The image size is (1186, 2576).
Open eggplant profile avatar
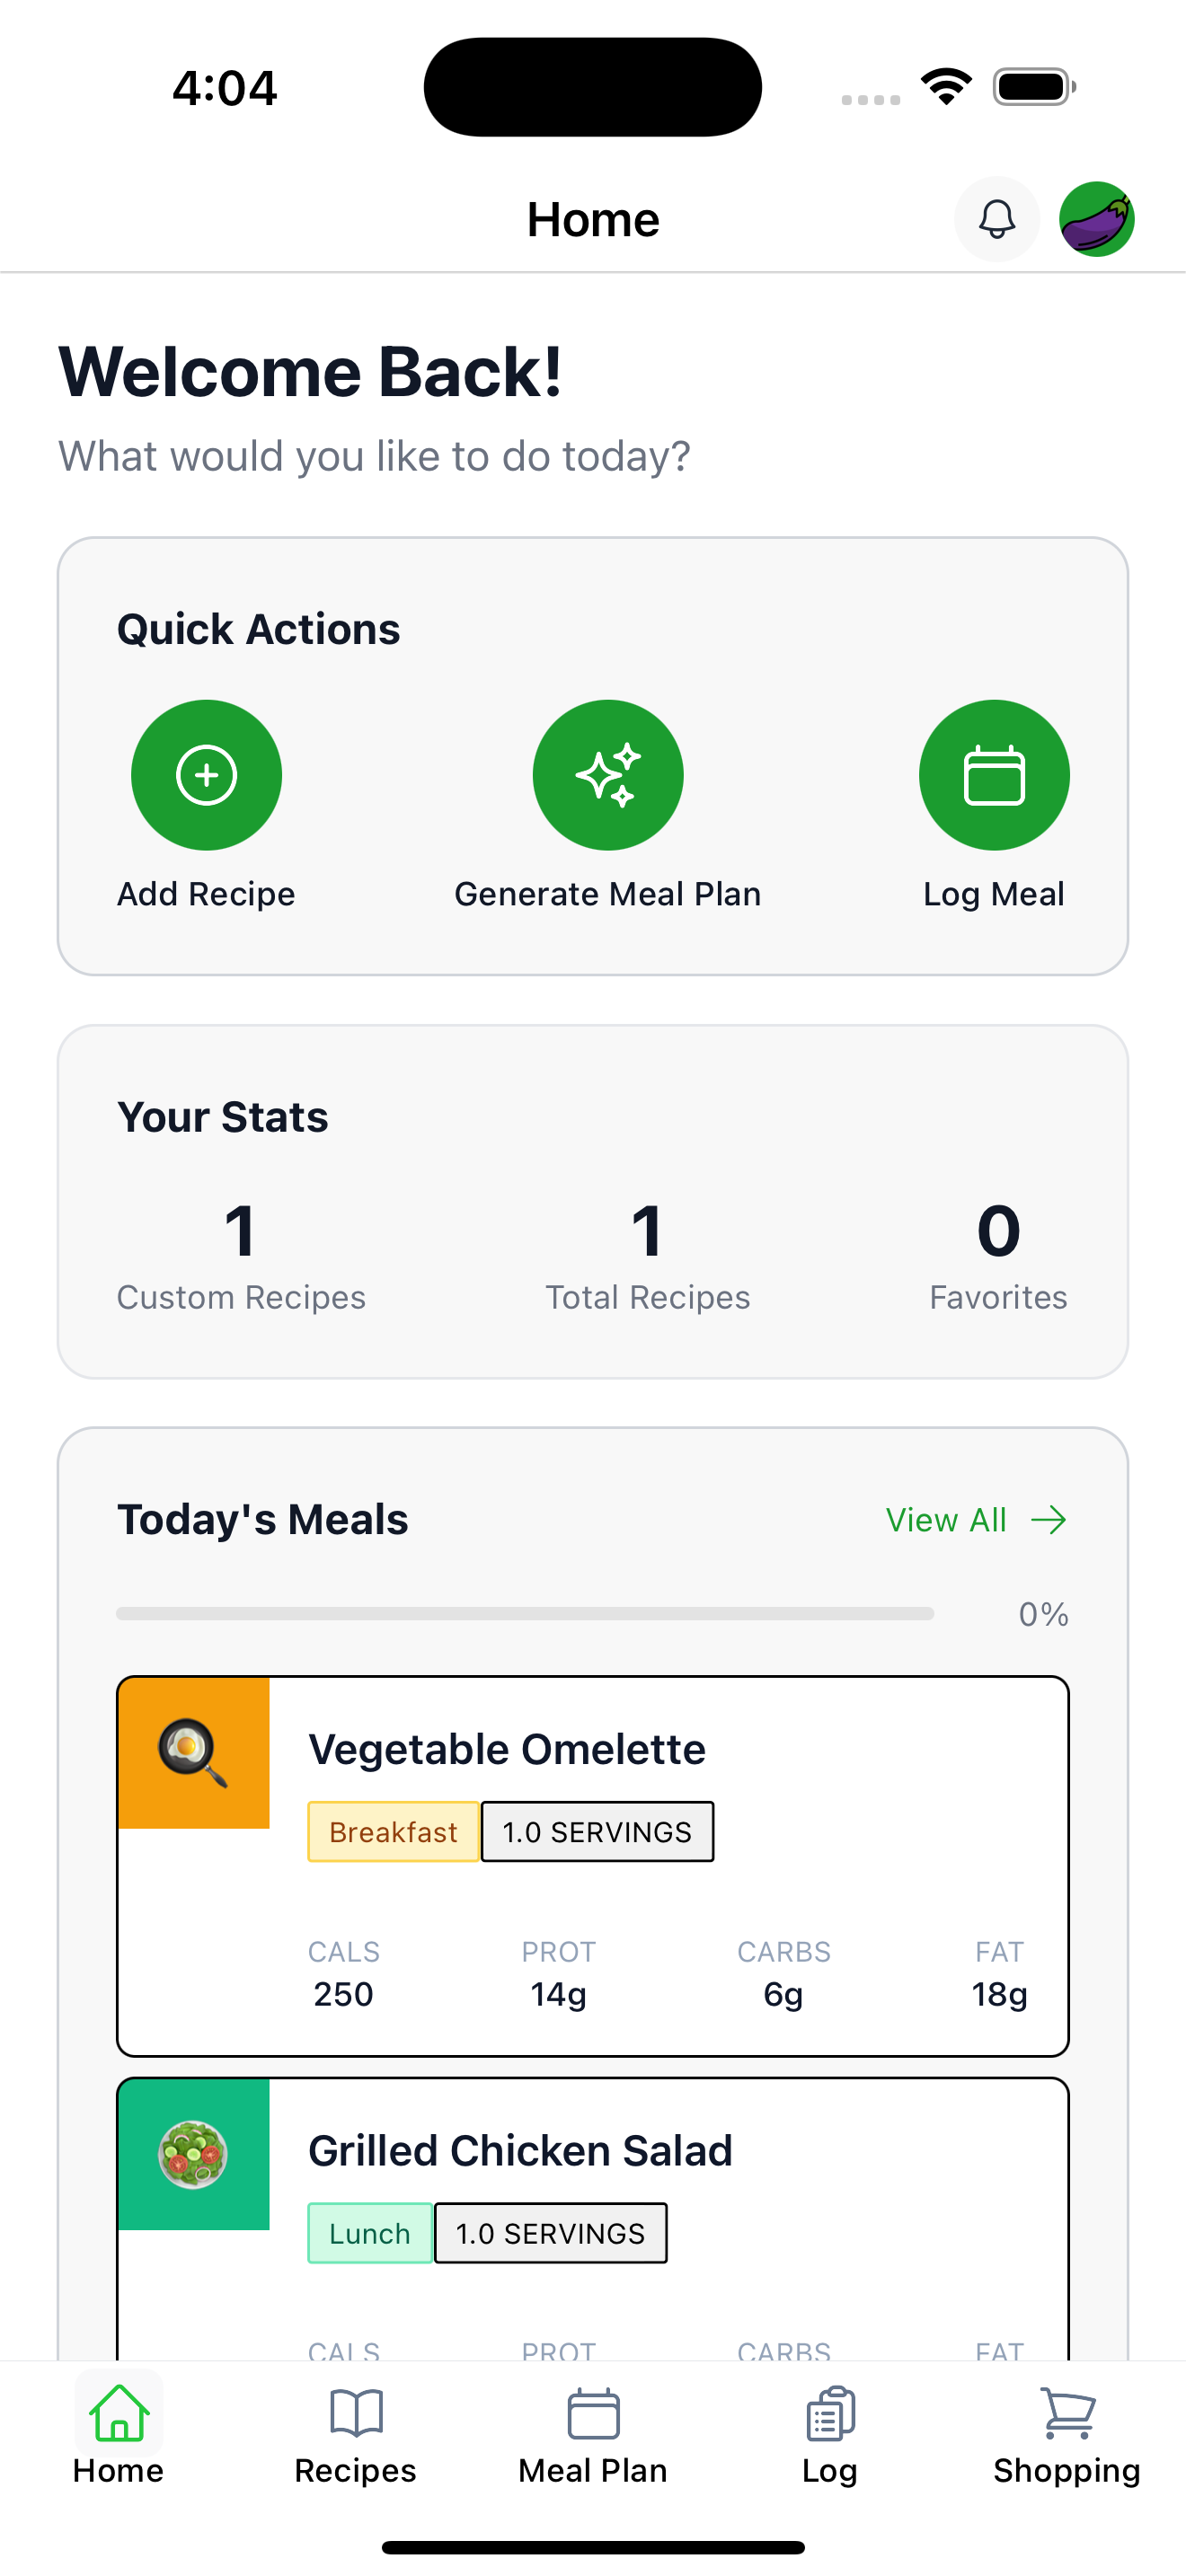(x=1097, y=219)
